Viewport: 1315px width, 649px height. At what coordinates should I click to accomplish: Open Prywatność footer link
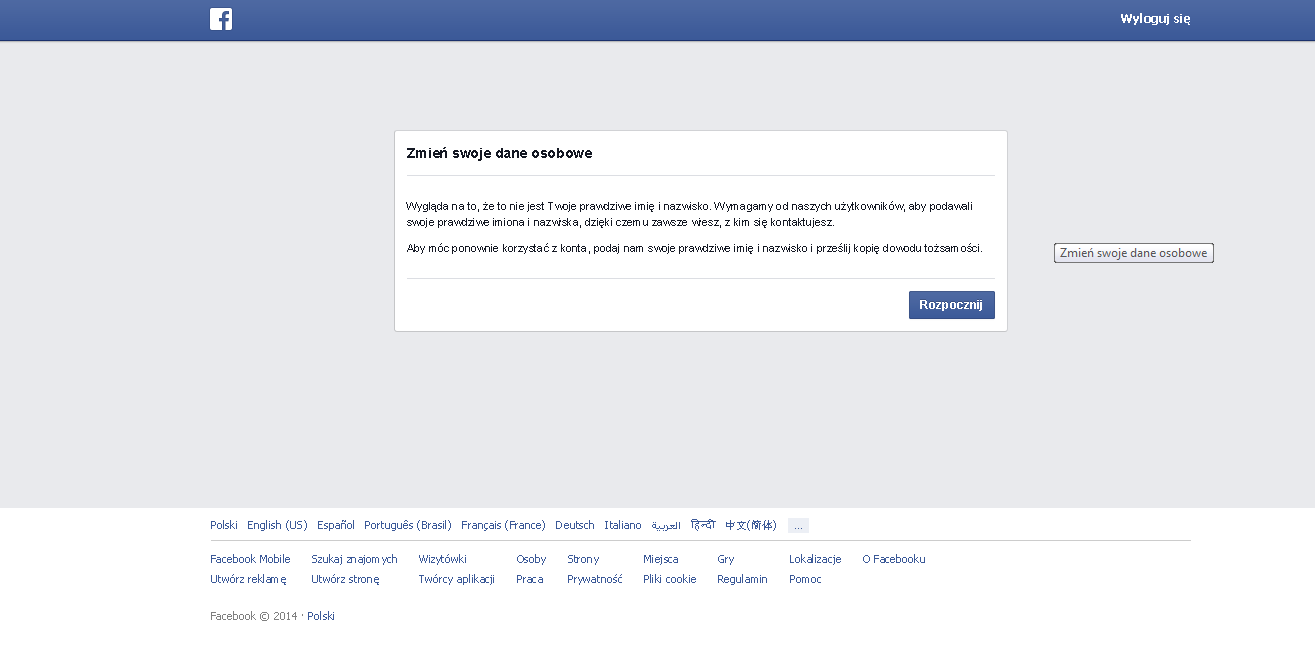(595, 579)
